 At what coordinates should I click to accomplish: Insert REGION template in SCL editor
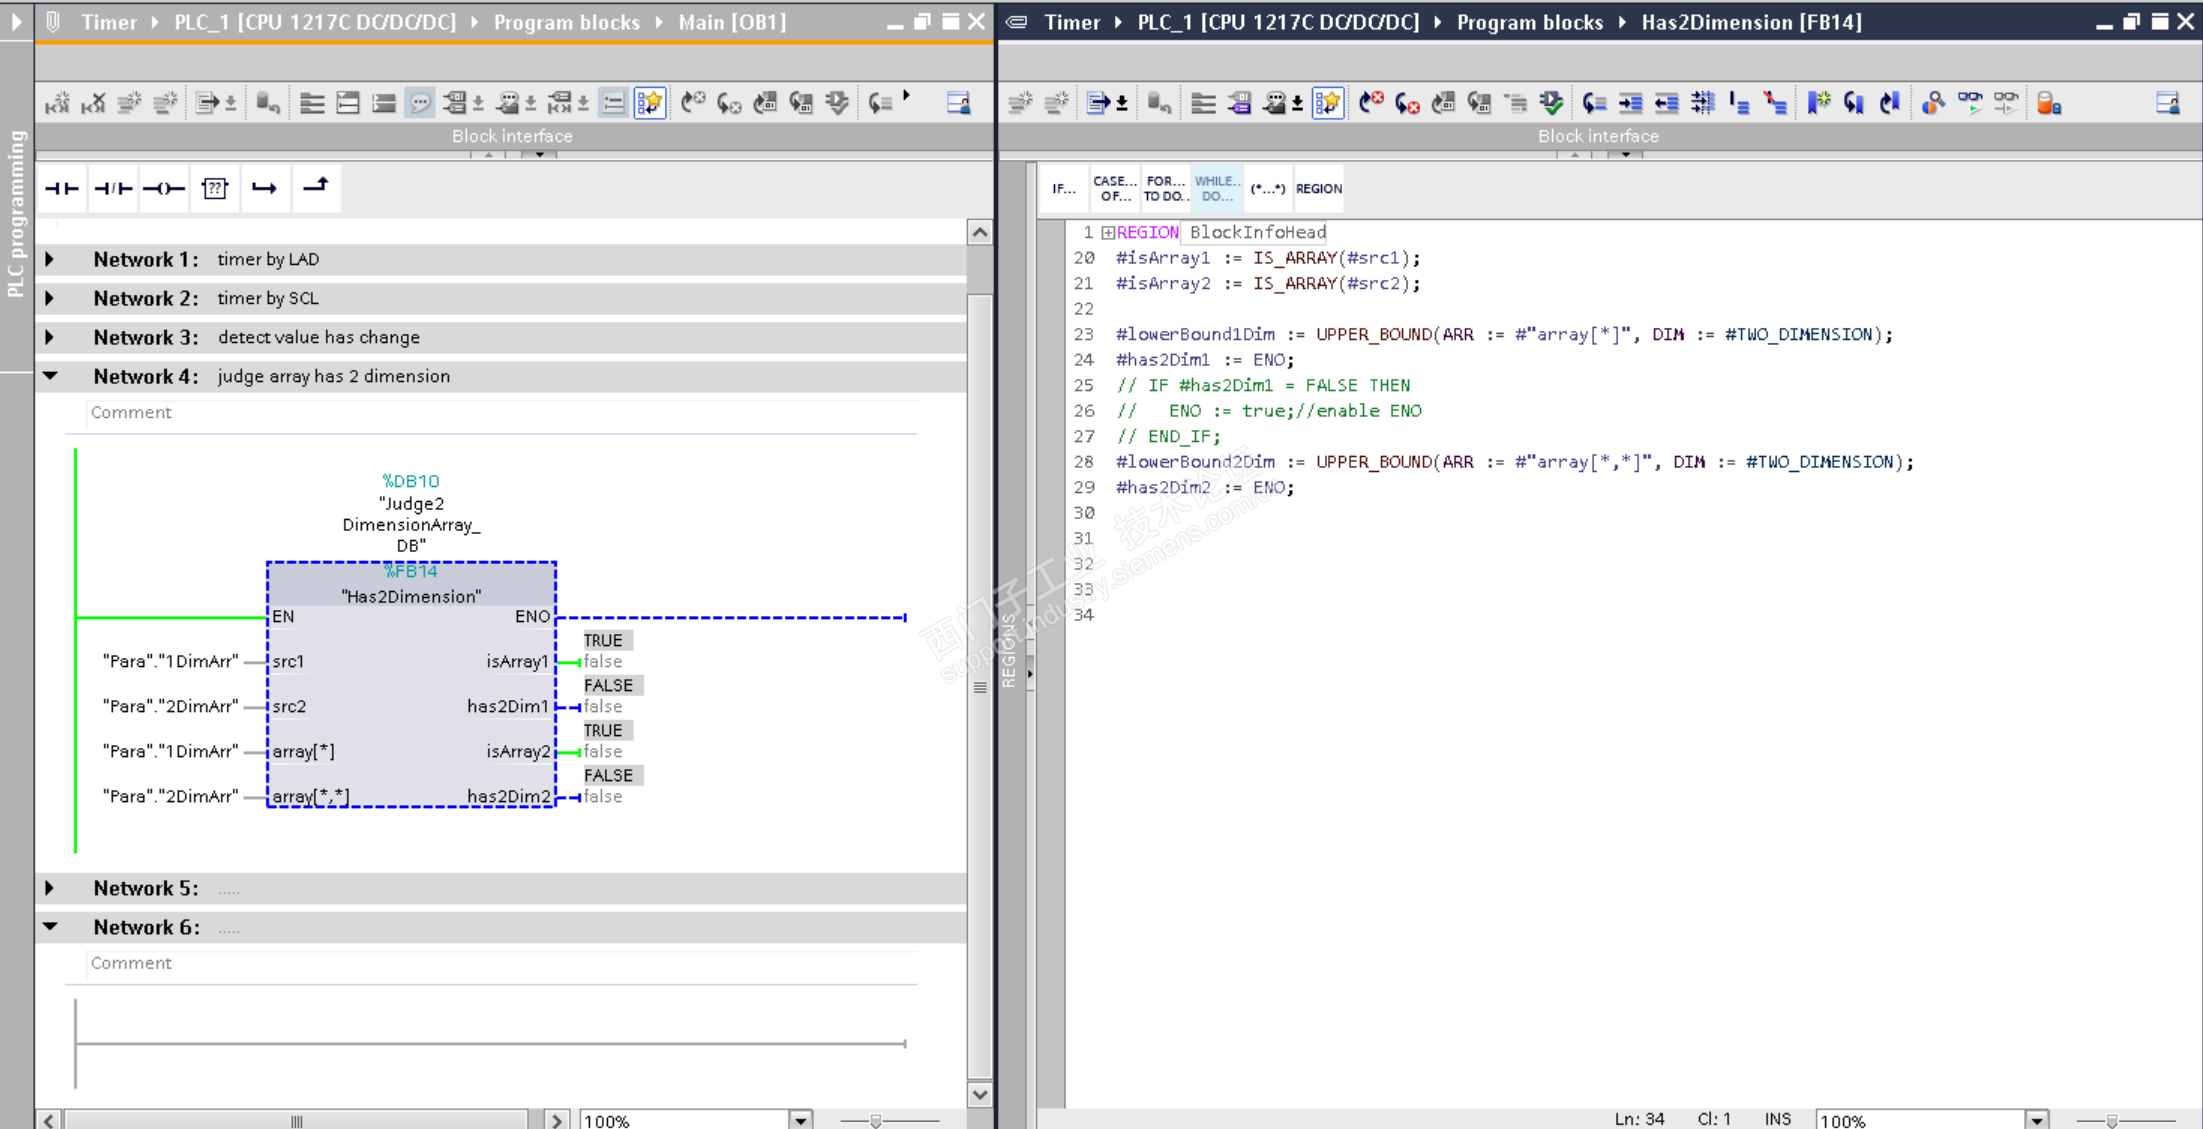point(1318,188)
